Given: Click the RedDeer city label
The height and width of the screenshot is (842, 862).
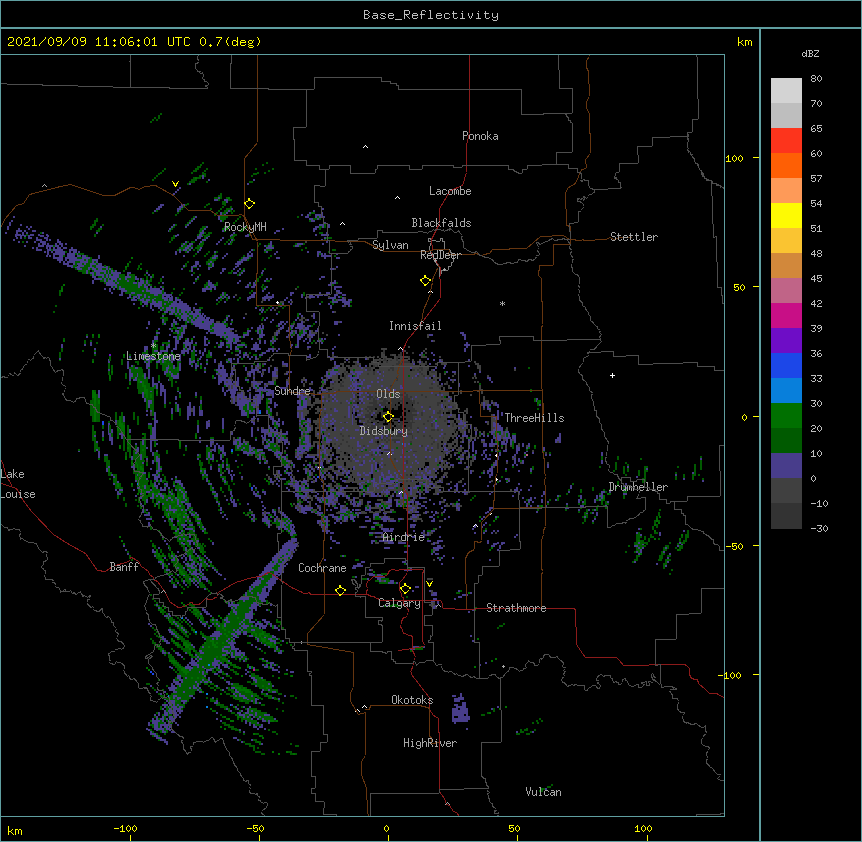Looking at the screenshot, I should pos(440,255).
